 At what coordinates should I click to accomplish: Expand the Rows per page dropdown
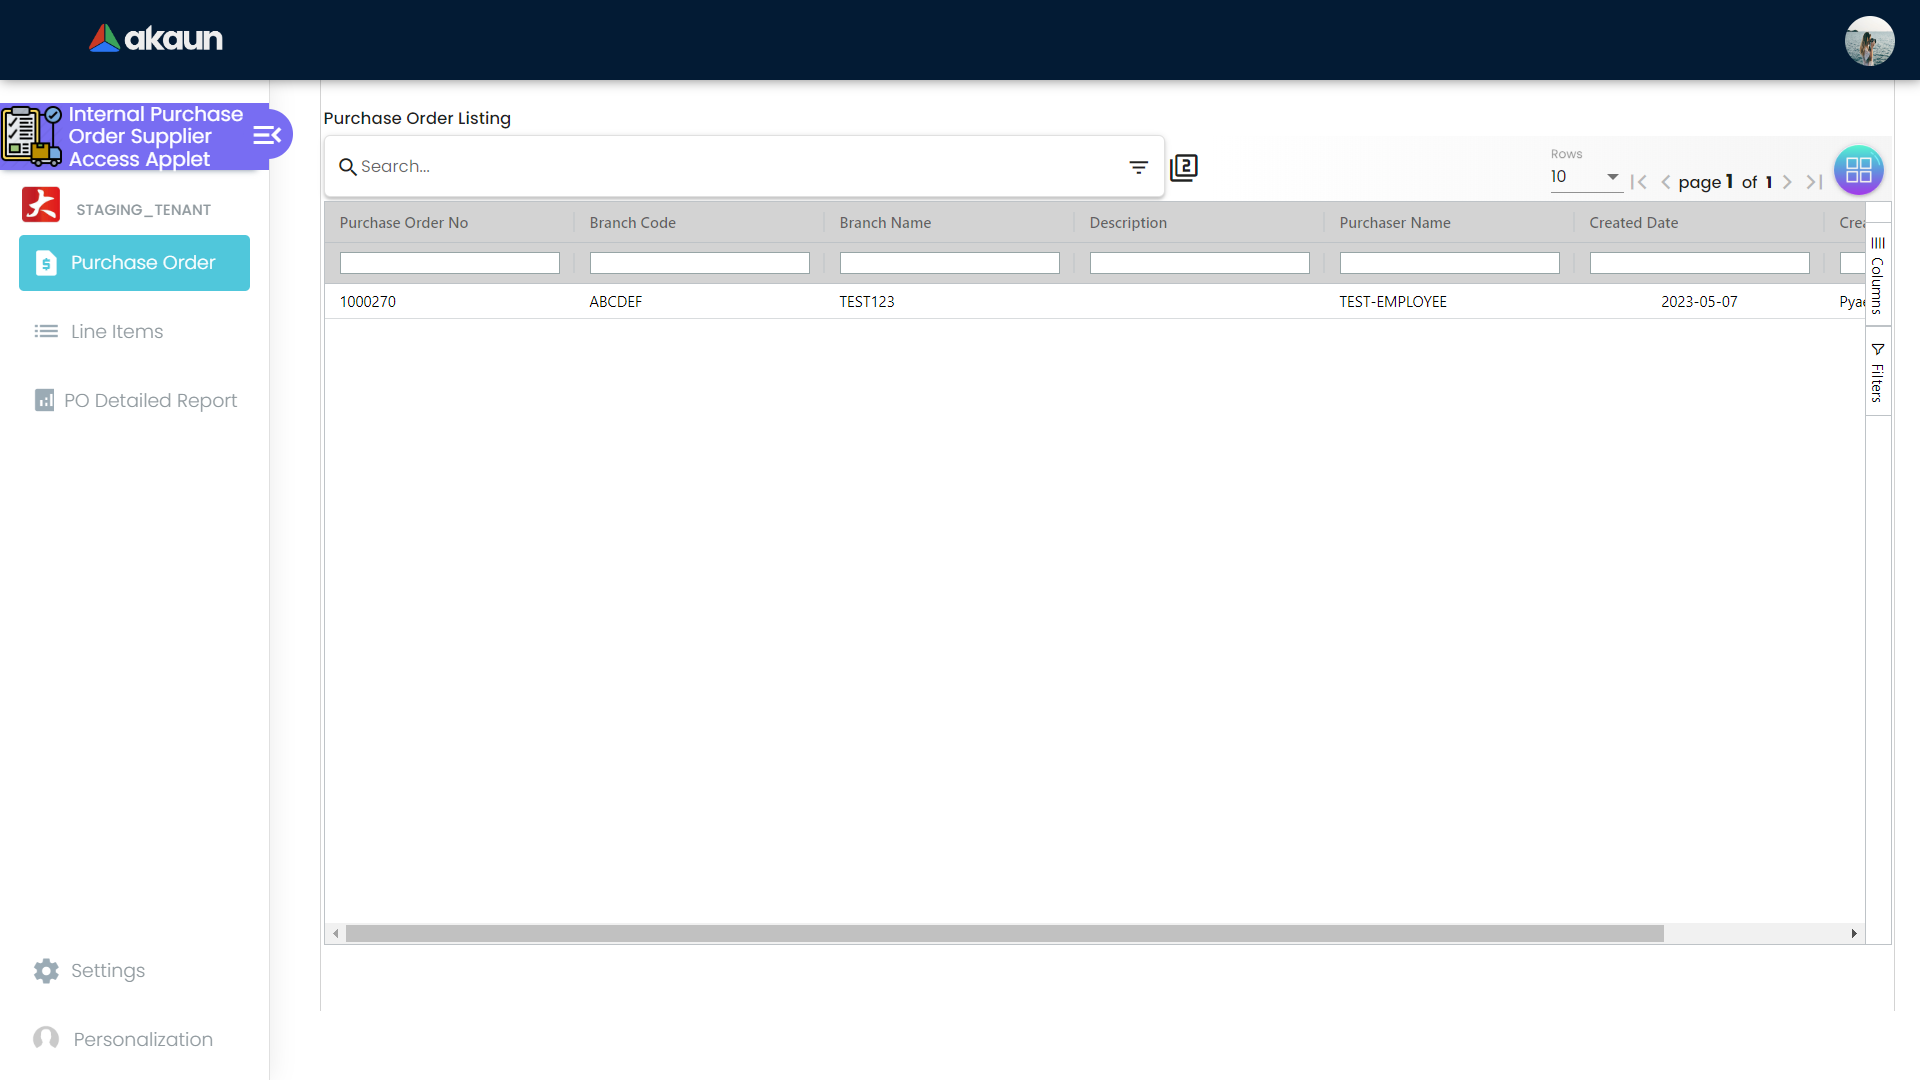(x=1585, y=177)
